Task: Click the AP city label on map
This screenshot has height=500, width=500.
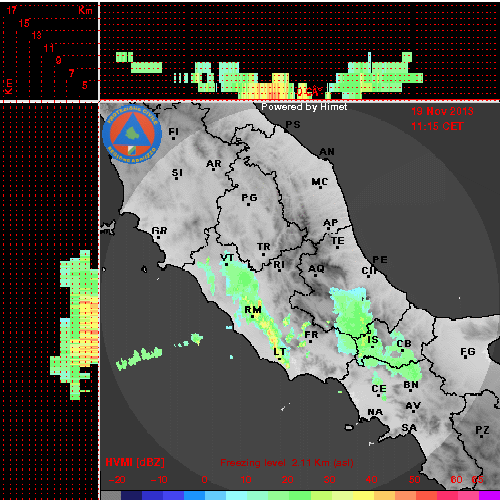Action: (331, 223)
